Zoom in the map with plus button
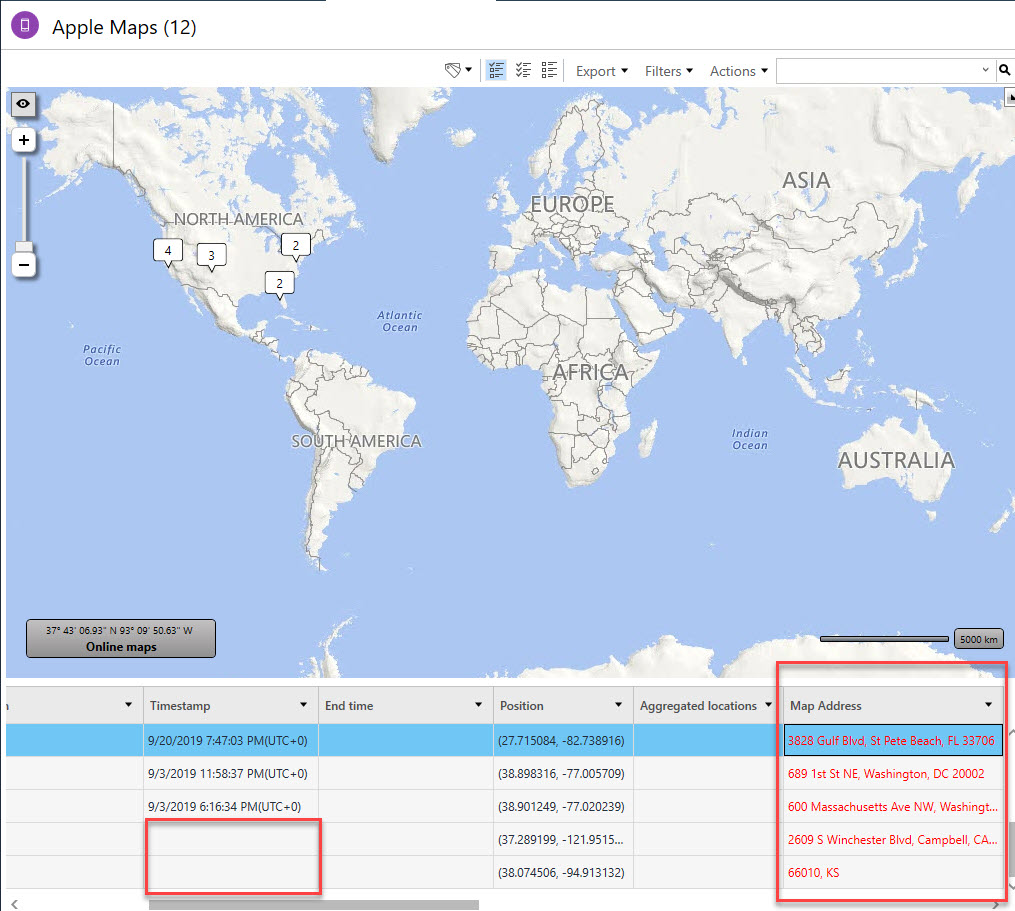Screen dimensions: 1015x911 [x=24, y=140]
